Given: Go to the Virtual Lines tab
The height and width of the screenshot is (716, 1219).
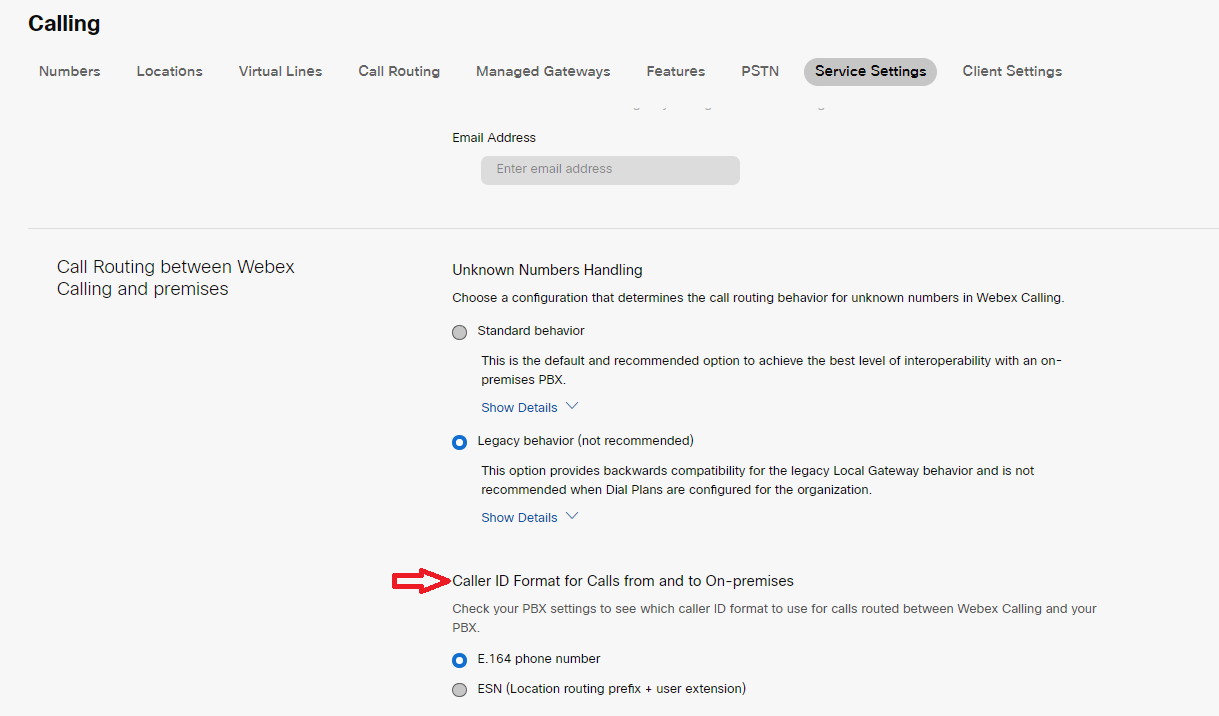Looking at the screenshot, I should (x=280, y=71).
